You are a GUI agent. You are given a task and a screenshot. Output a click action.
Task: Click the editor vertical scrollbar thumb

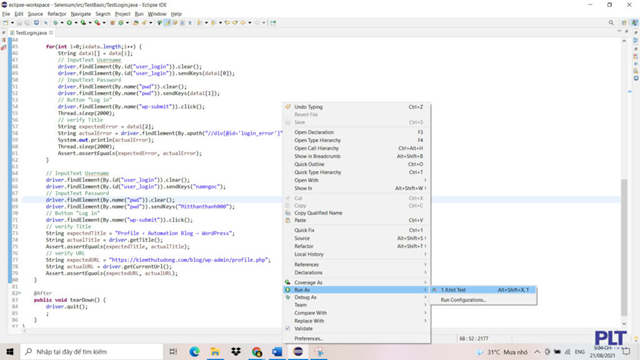(x=624, y=247)
